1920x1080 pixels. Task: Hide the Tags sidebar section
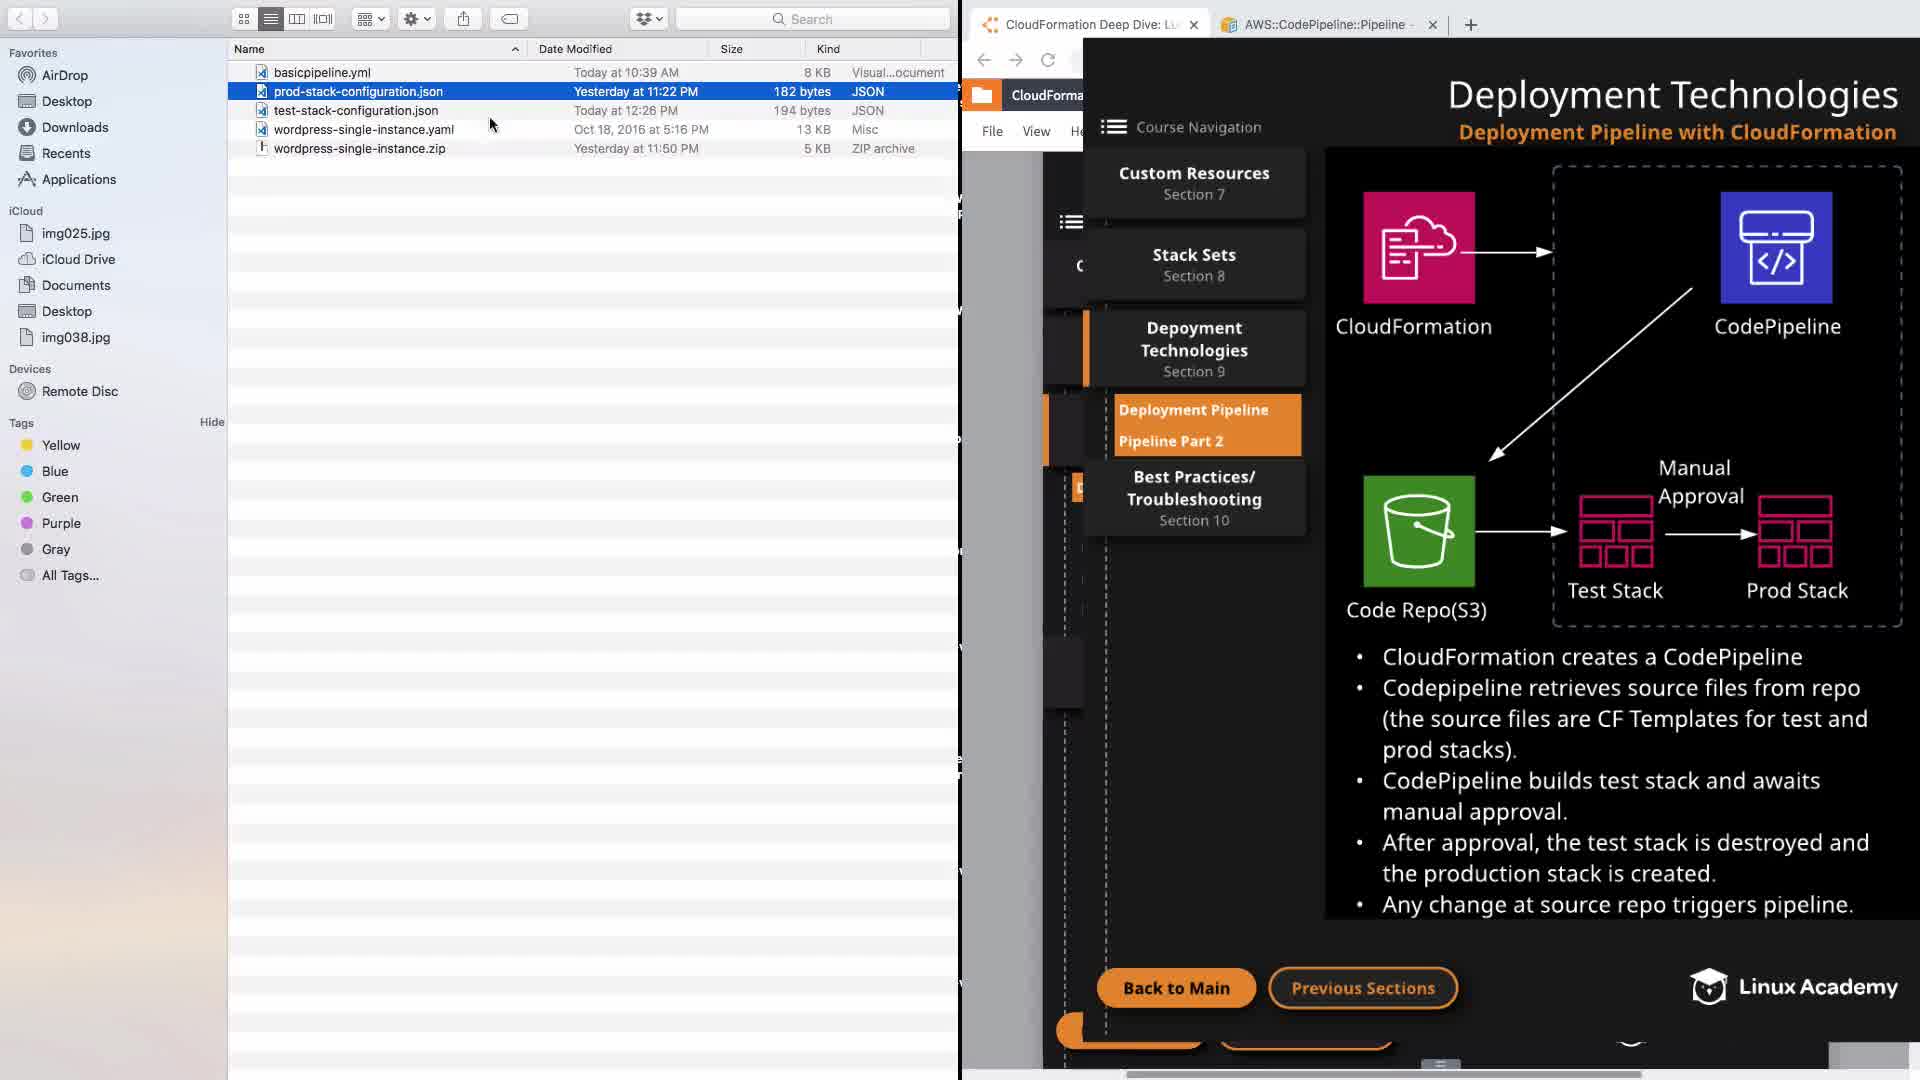212,422
